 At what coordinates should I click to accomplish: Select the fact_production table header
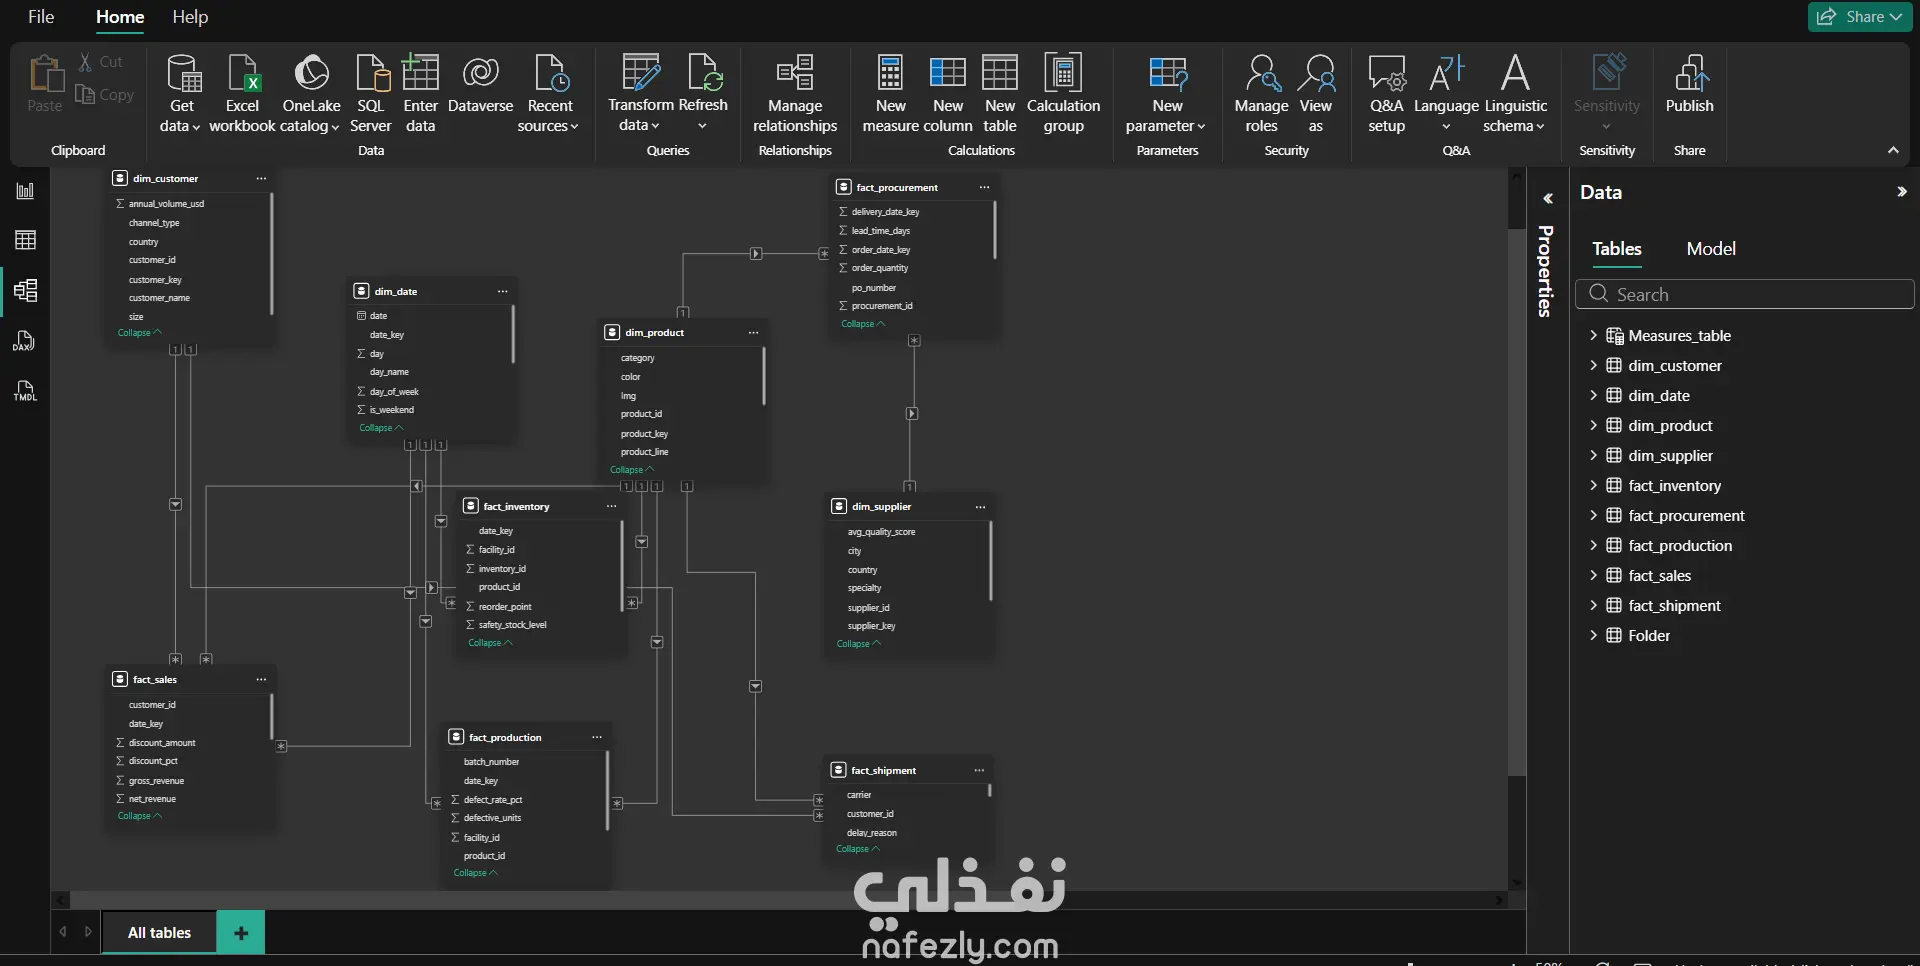pyautogui.click(x=526, y=737)
